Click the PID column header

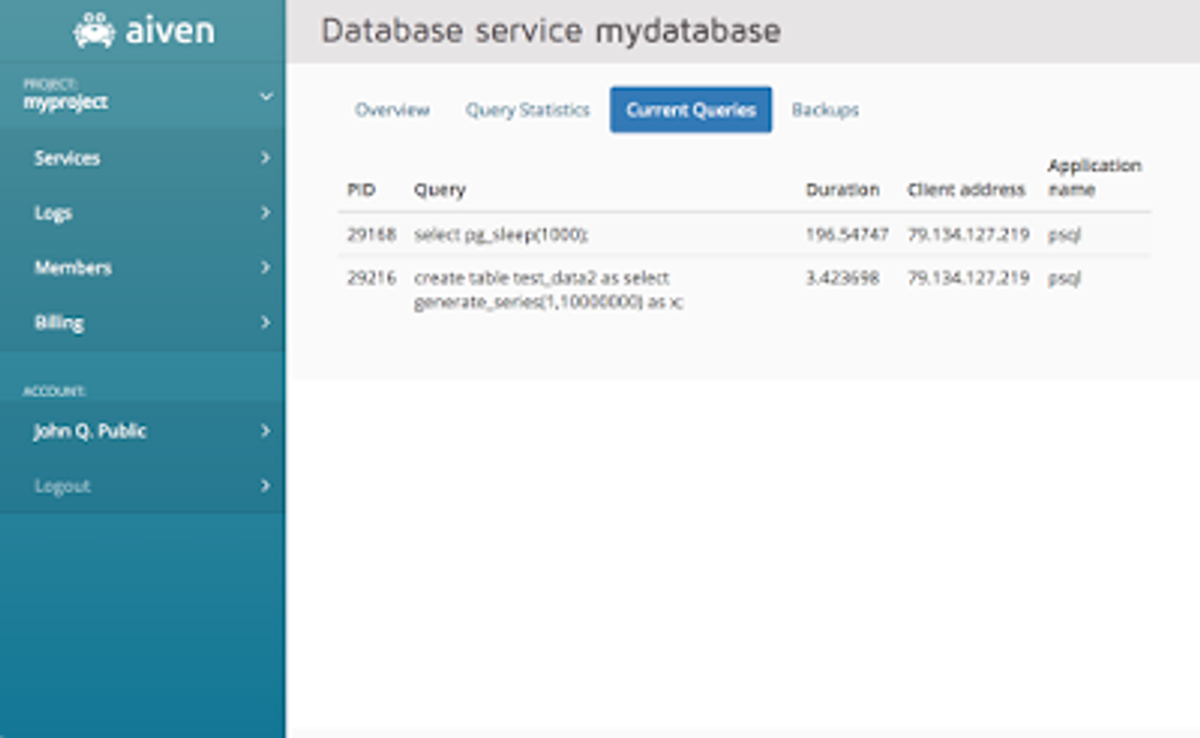click(x=362, y=189)
